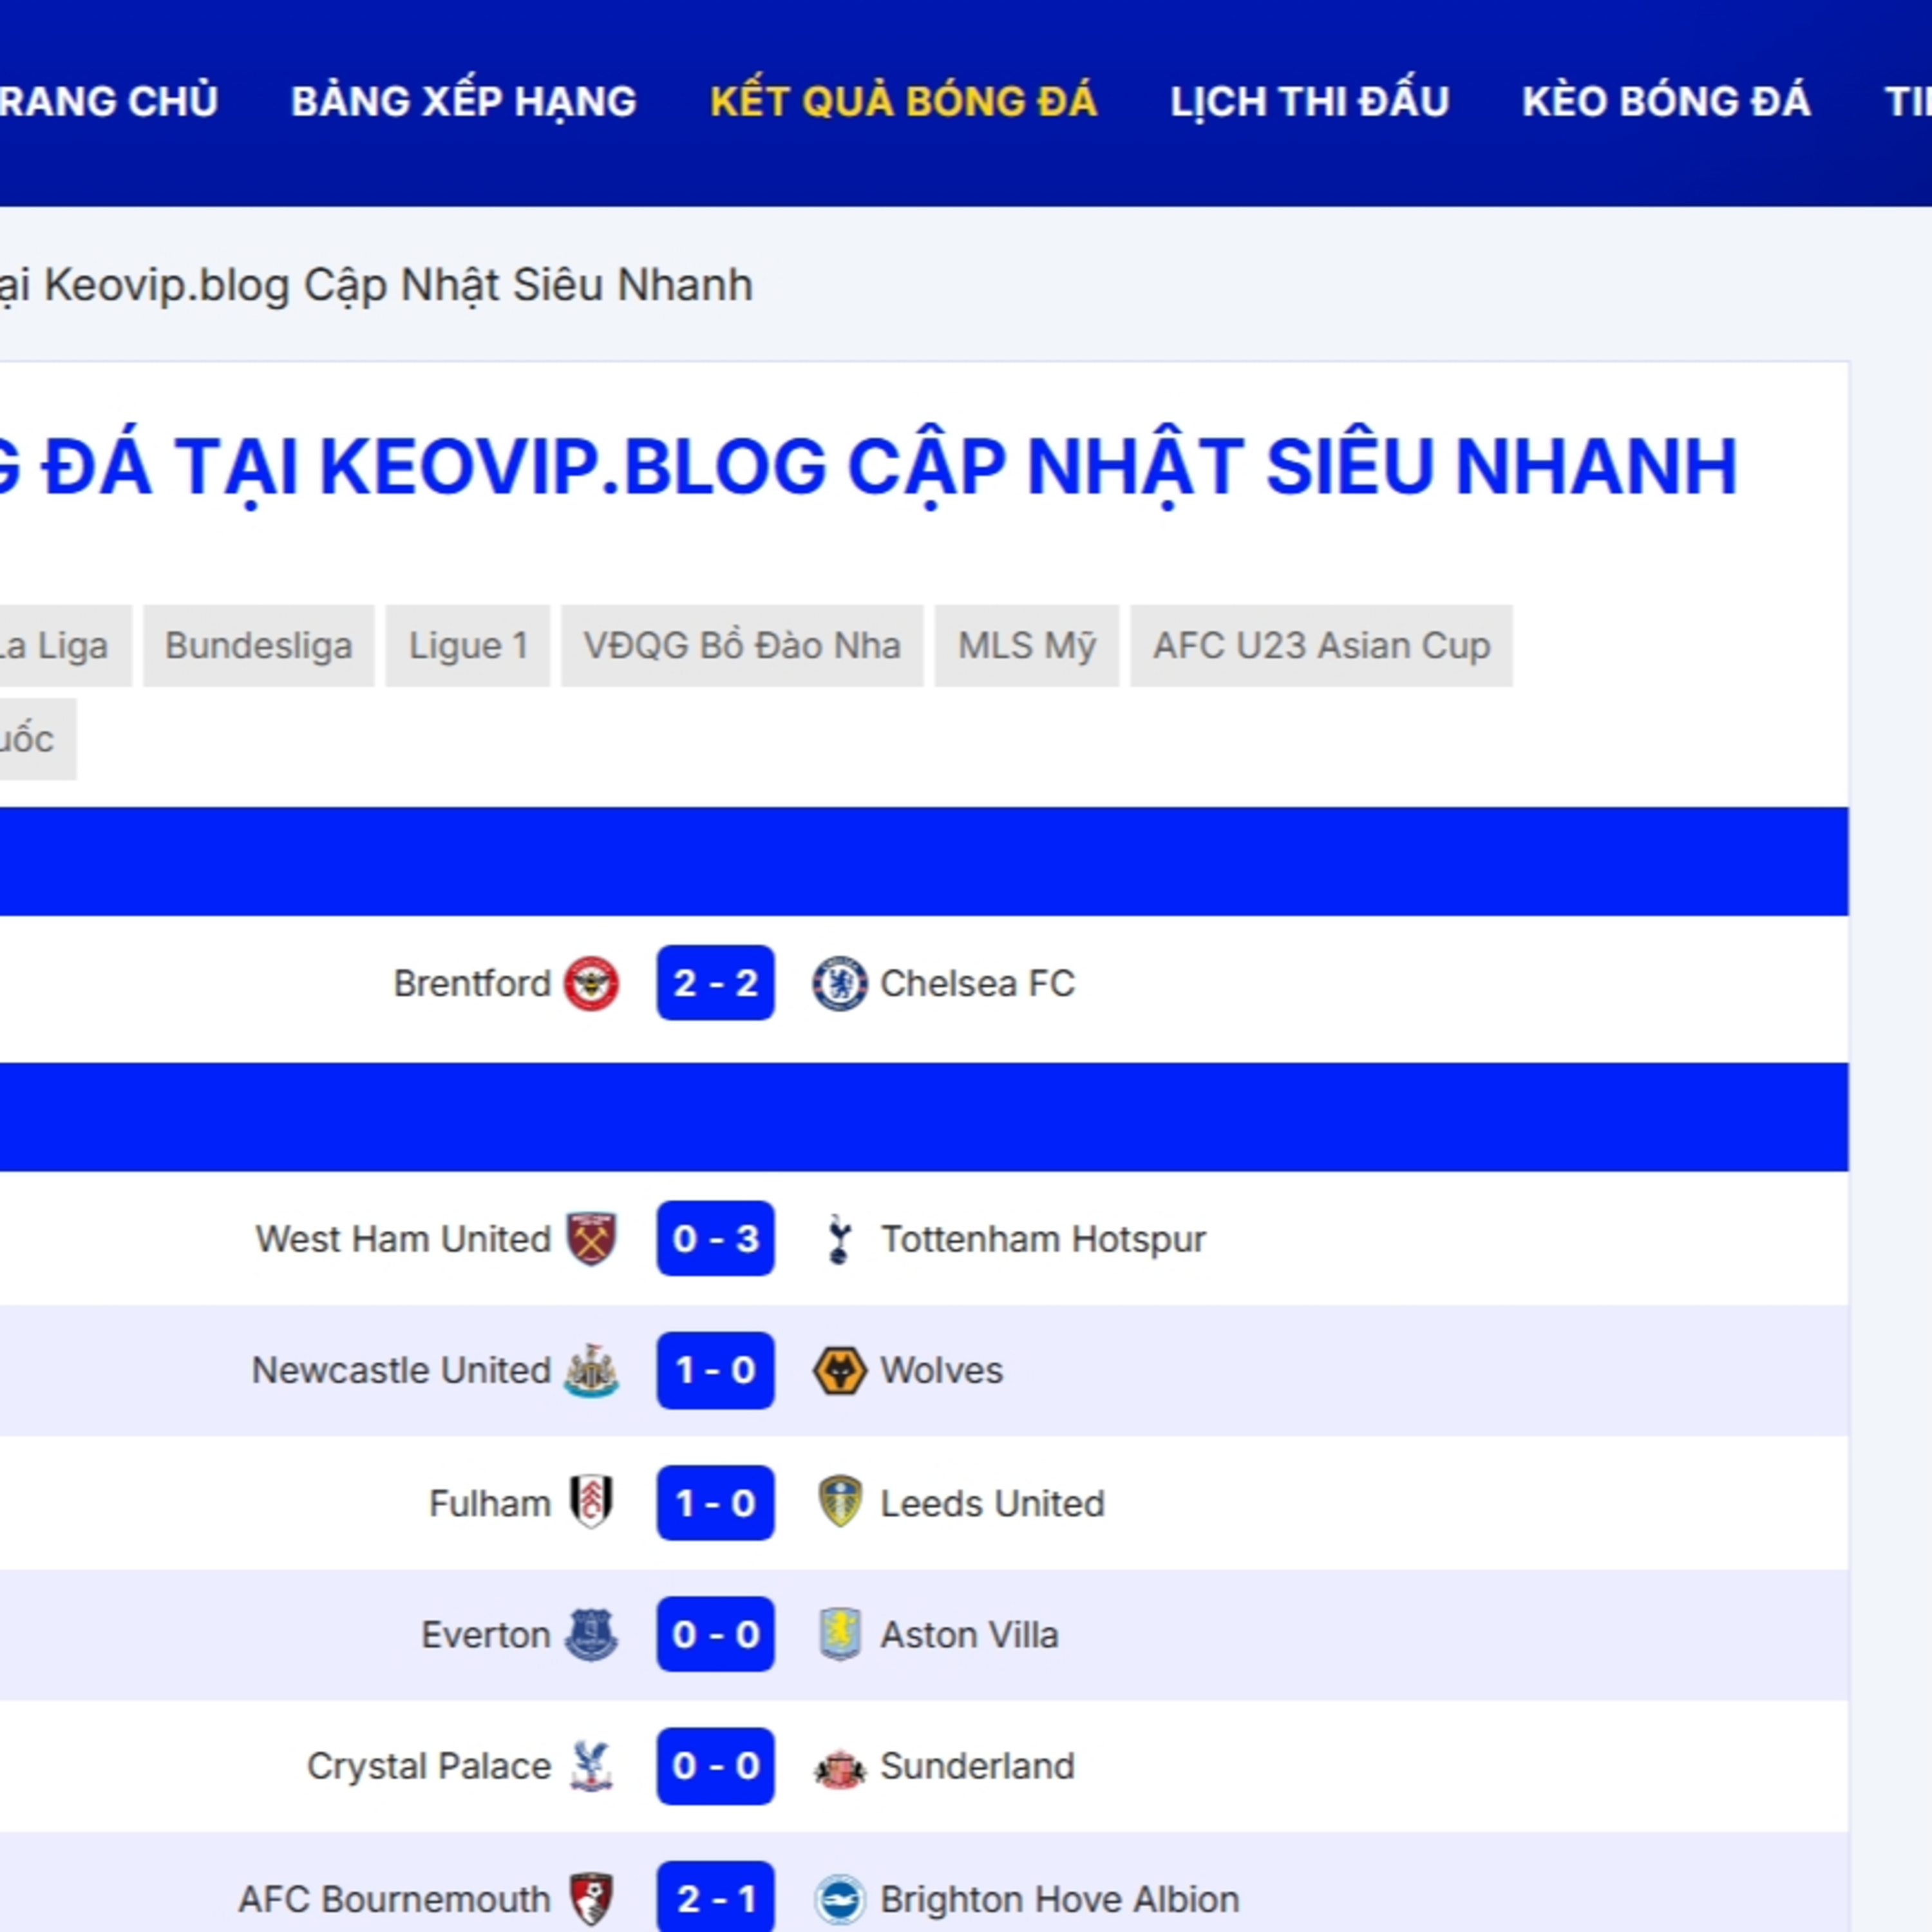Viewport: 1932px width, 1932px height.
Task: Click the breadcrumb text Keovip.blog Cập Nhật Siêu Nhanh
Action: 398,285
